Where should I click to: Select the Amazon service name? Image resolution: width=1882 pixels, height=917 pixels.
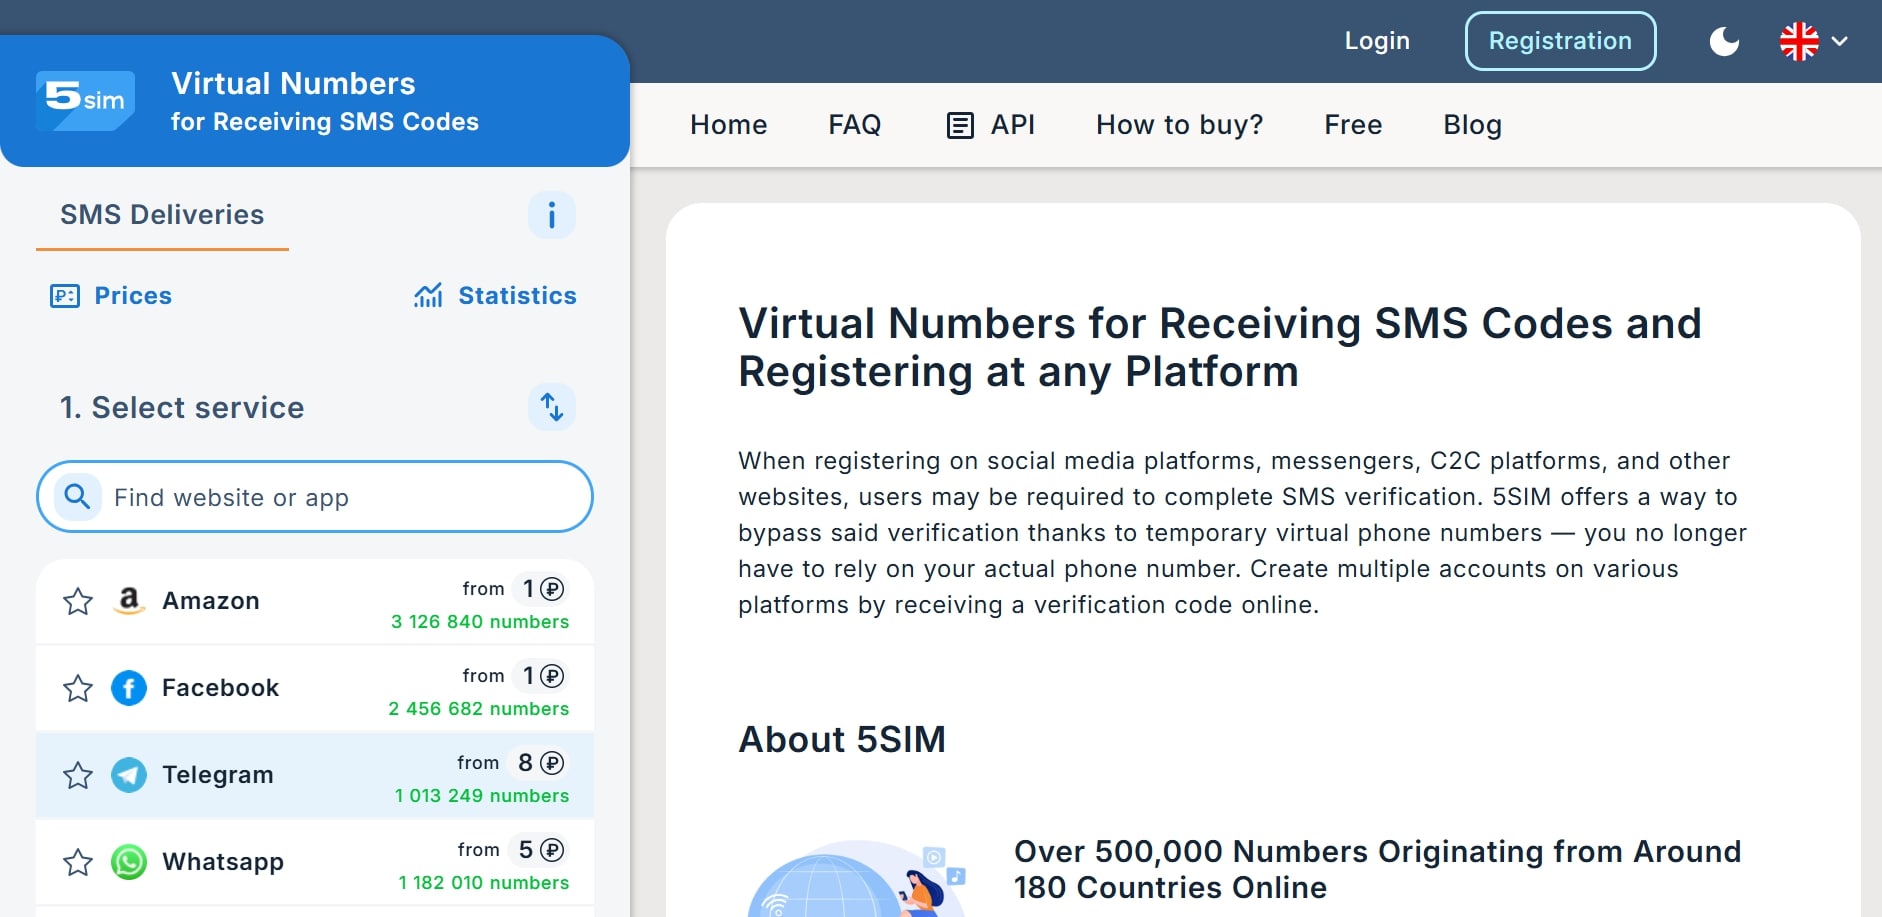click(211, 601)
